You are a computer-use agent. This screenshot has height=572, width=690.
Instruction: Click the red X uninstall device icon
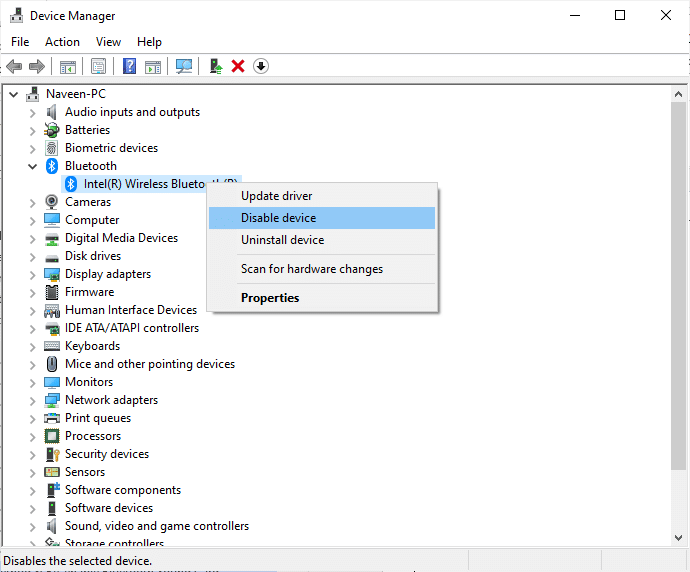click(238, 66)
